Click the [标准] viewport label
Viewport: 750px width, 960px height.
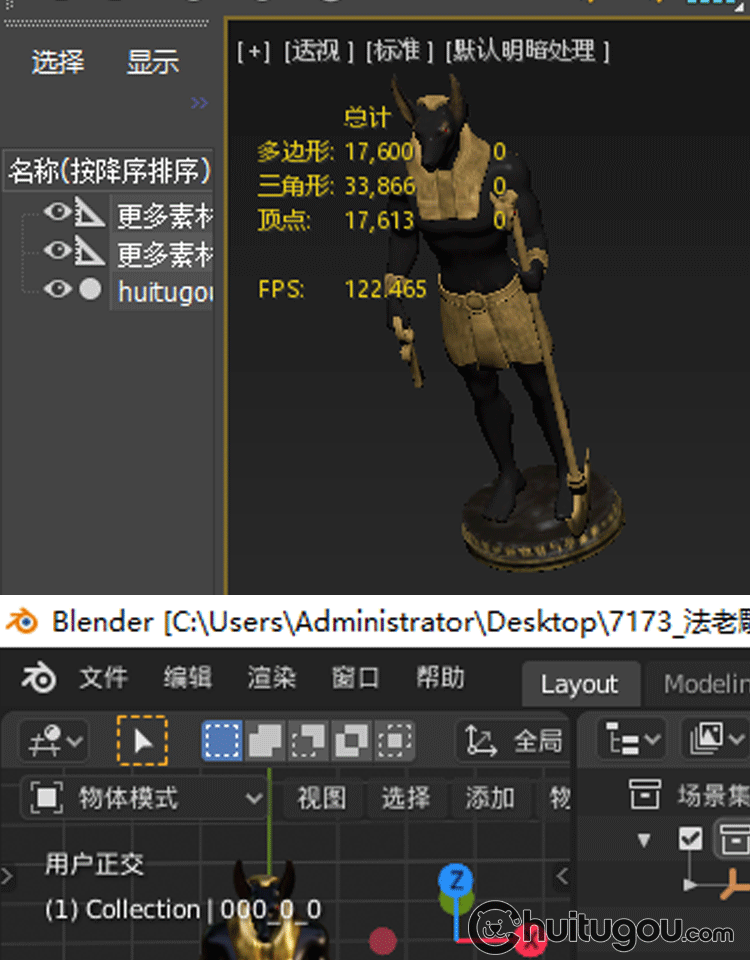(399, 51)
